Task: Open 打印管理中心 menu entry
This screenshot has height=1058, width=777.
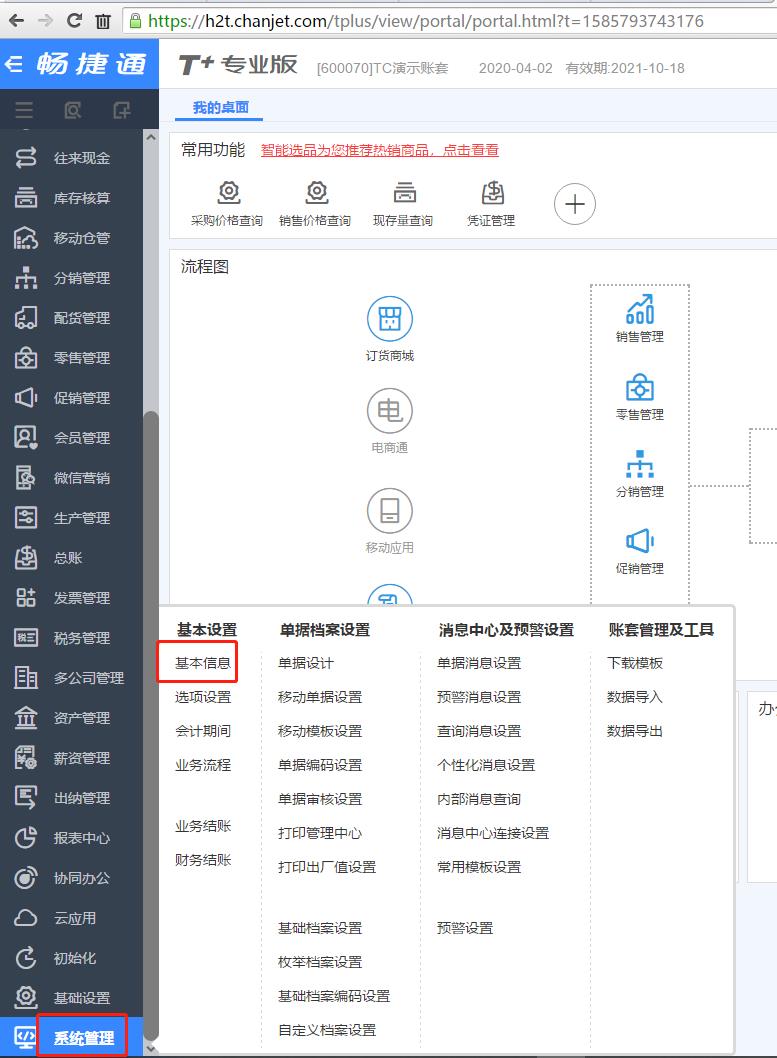Action: (x=320, y=833)
